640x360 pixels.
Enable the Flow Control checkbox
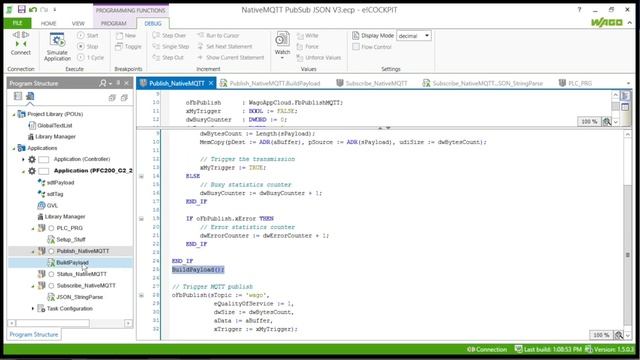tap(356, 47)
